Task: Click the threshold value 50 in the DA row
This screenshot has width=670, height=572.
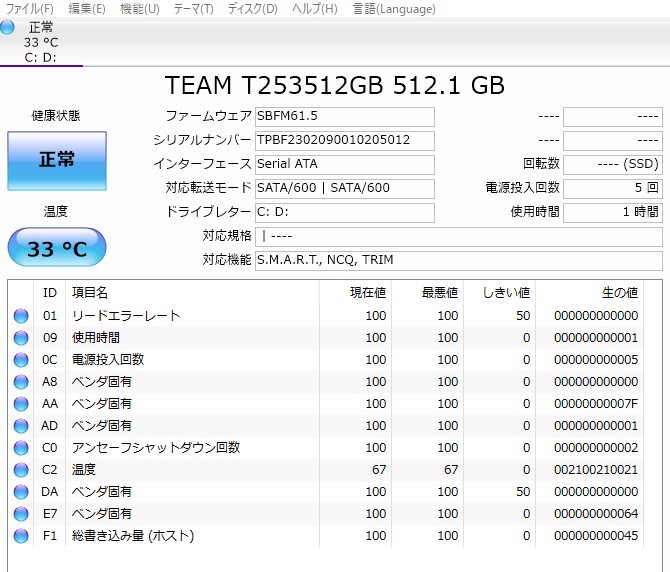Action: pyautogui.click(x=523, y=492)
